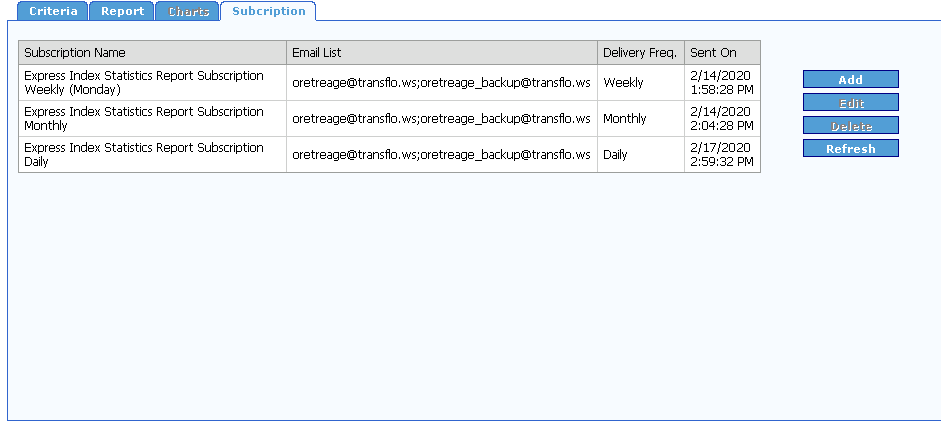The height and width of the screenshot is (430, 941).
Task: Click the Sent On column header
Action: [x=723, y=53]
